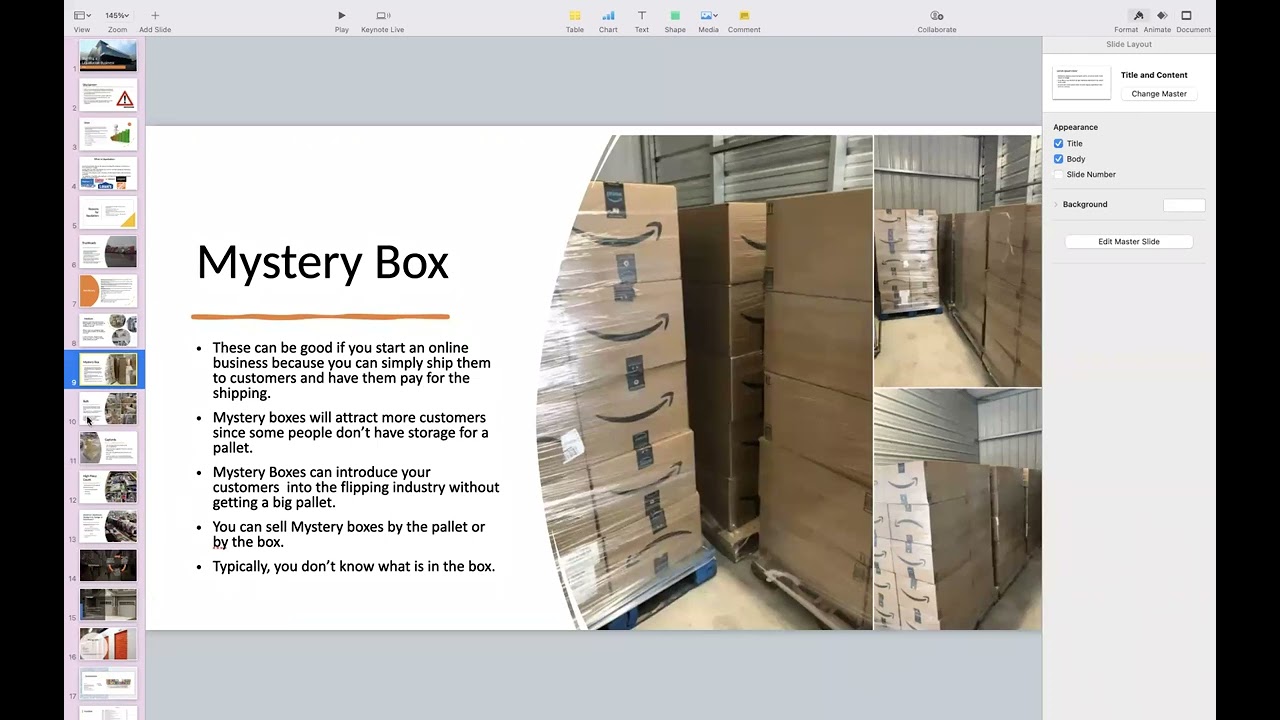
Task: Select slide 12 thumbnail
Action: point(108,487)
